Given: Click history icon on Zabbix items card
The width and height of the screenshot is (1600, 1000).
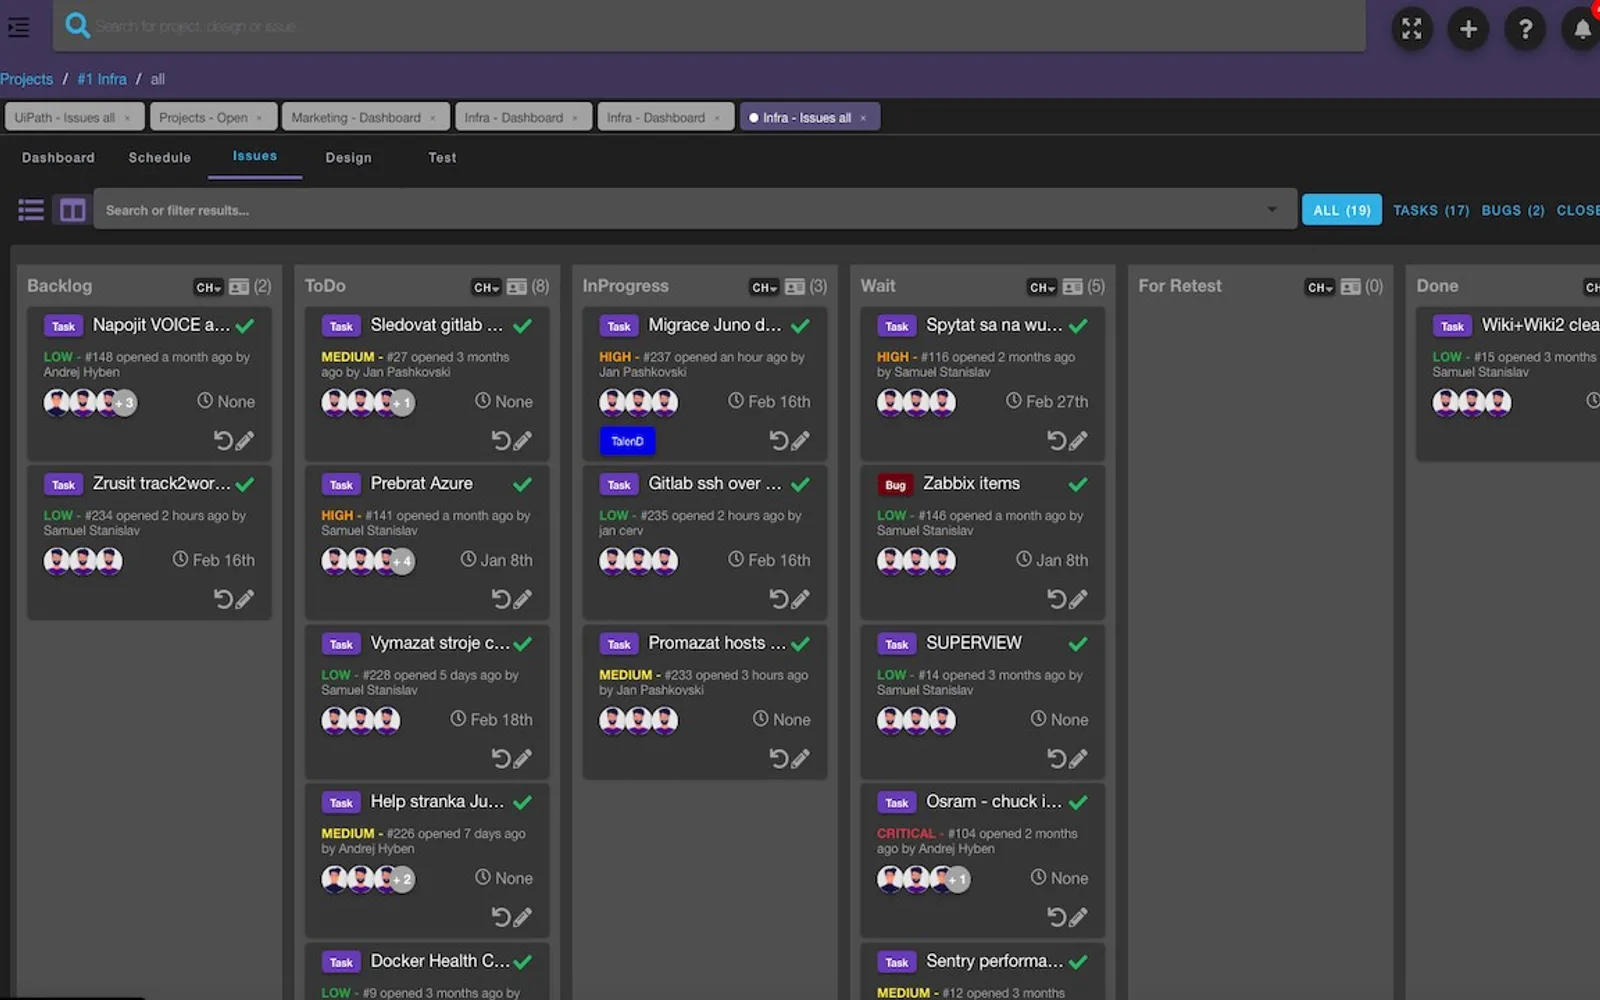Looking at the screenshot, I should pos(1057,599).
